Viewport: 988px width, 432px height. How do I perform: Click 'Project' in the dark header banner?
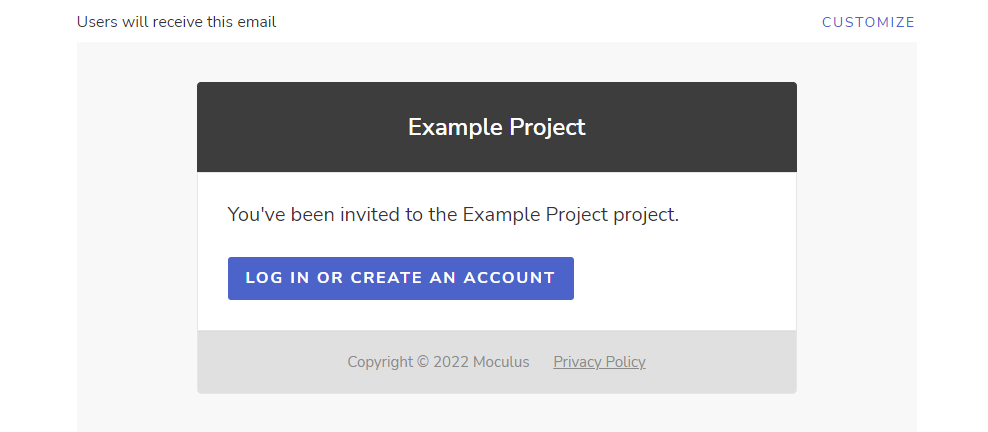point(548,127)
